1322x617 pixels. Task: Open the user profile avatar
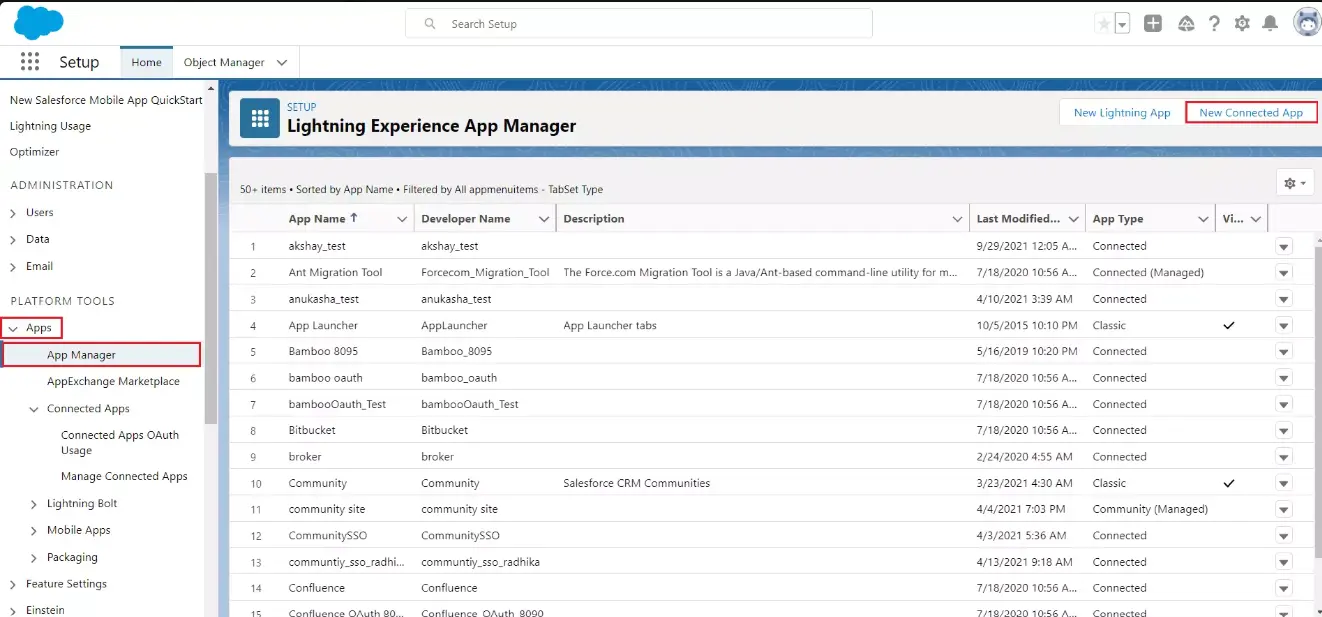click(1306, 23)
